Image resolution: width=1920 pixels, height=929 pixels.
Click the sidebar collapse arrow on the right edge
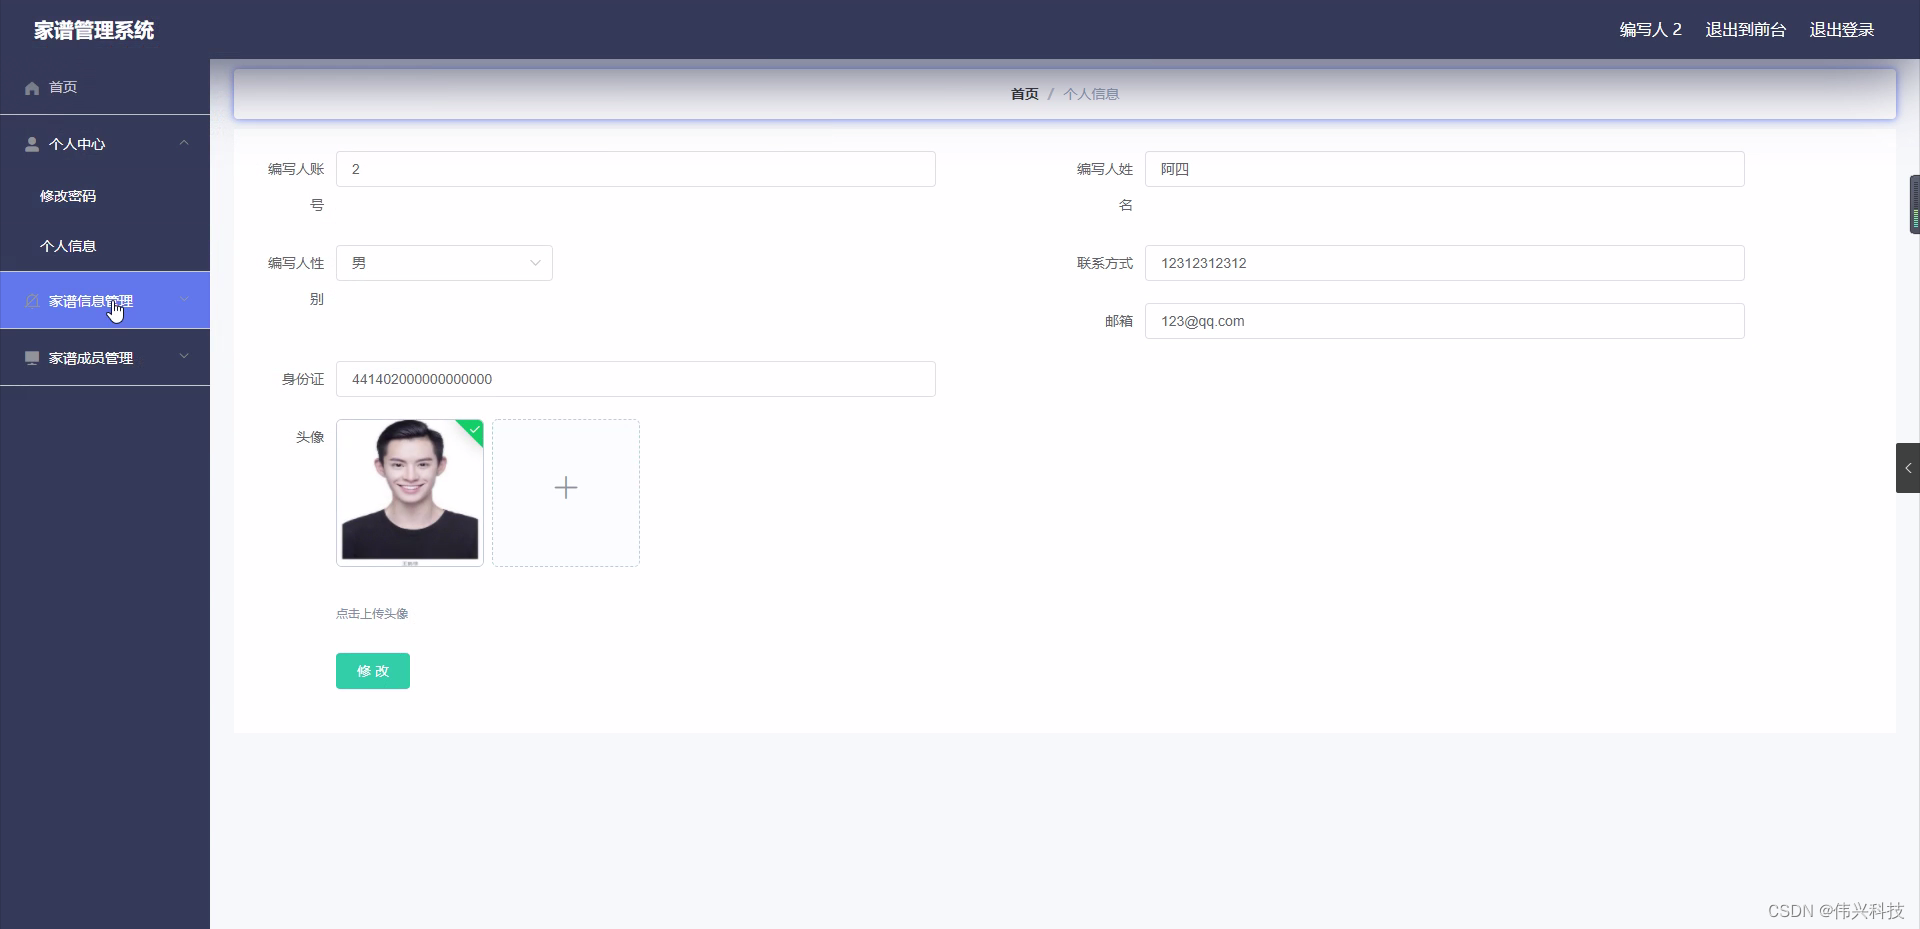pos(1908,467)
